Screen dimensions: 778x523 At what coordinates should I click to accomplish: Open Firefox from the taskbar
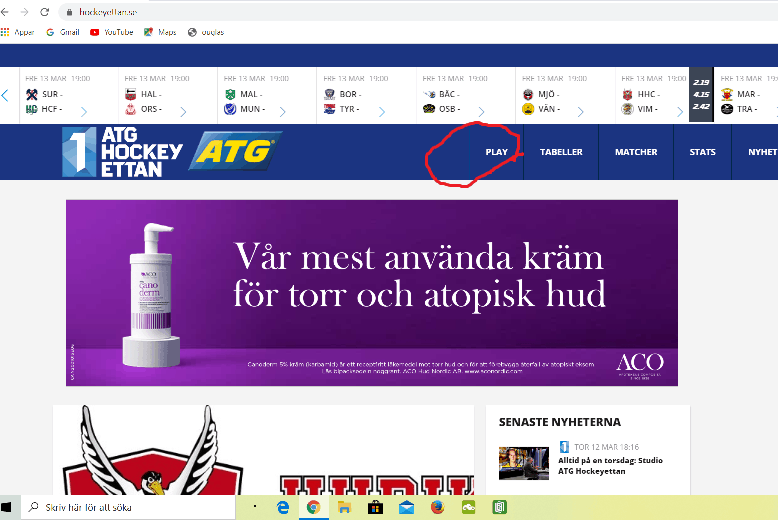437,507
